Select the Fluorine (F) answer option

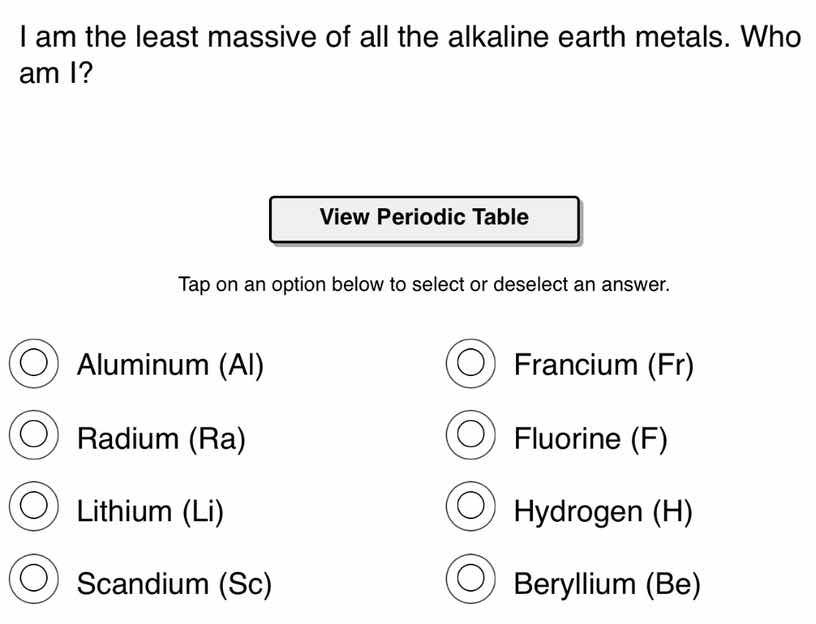tap(470, 435)
